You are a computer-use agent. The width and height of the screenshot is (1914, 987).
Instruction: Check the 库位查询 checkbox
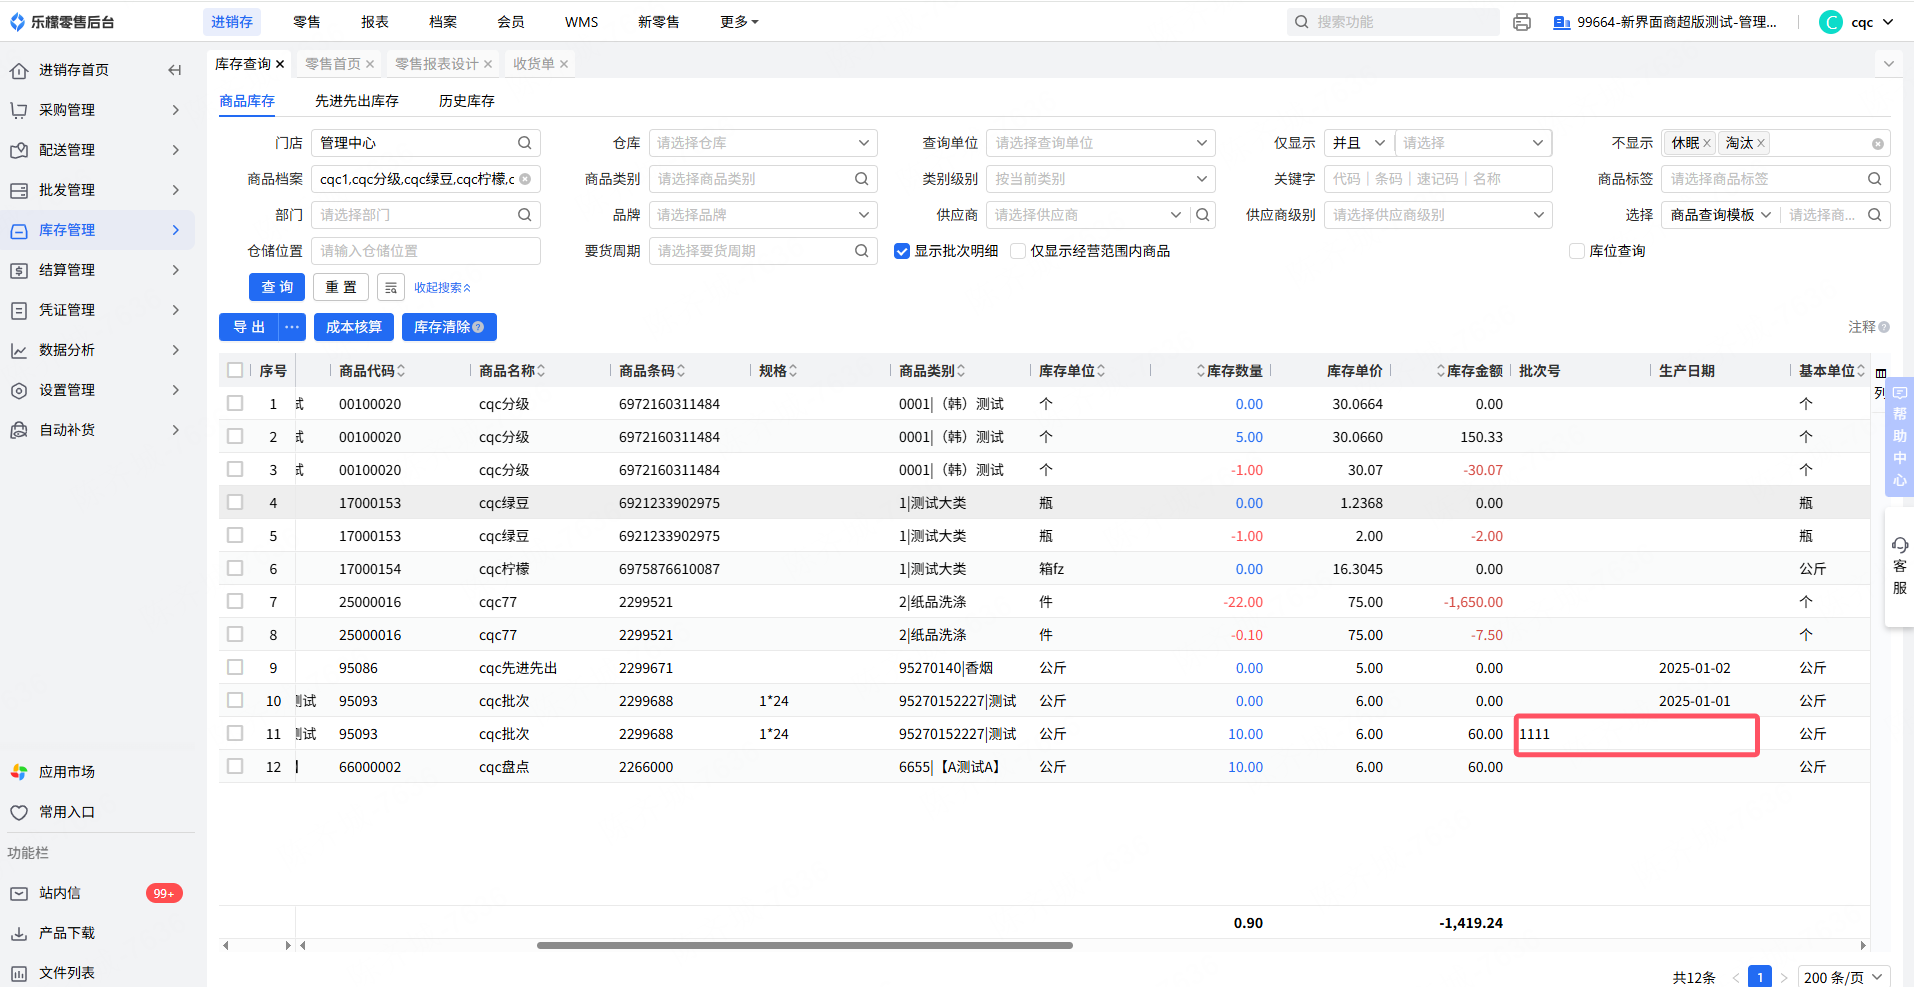1577,251
